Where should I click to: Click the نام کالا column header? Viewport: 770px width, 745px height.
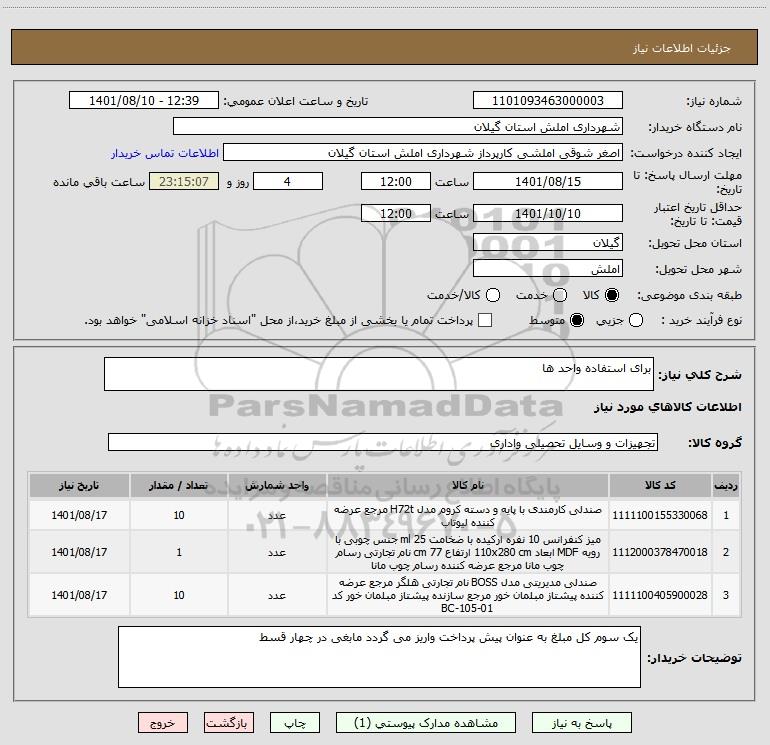pyautogui.click(x=468, y=485)
